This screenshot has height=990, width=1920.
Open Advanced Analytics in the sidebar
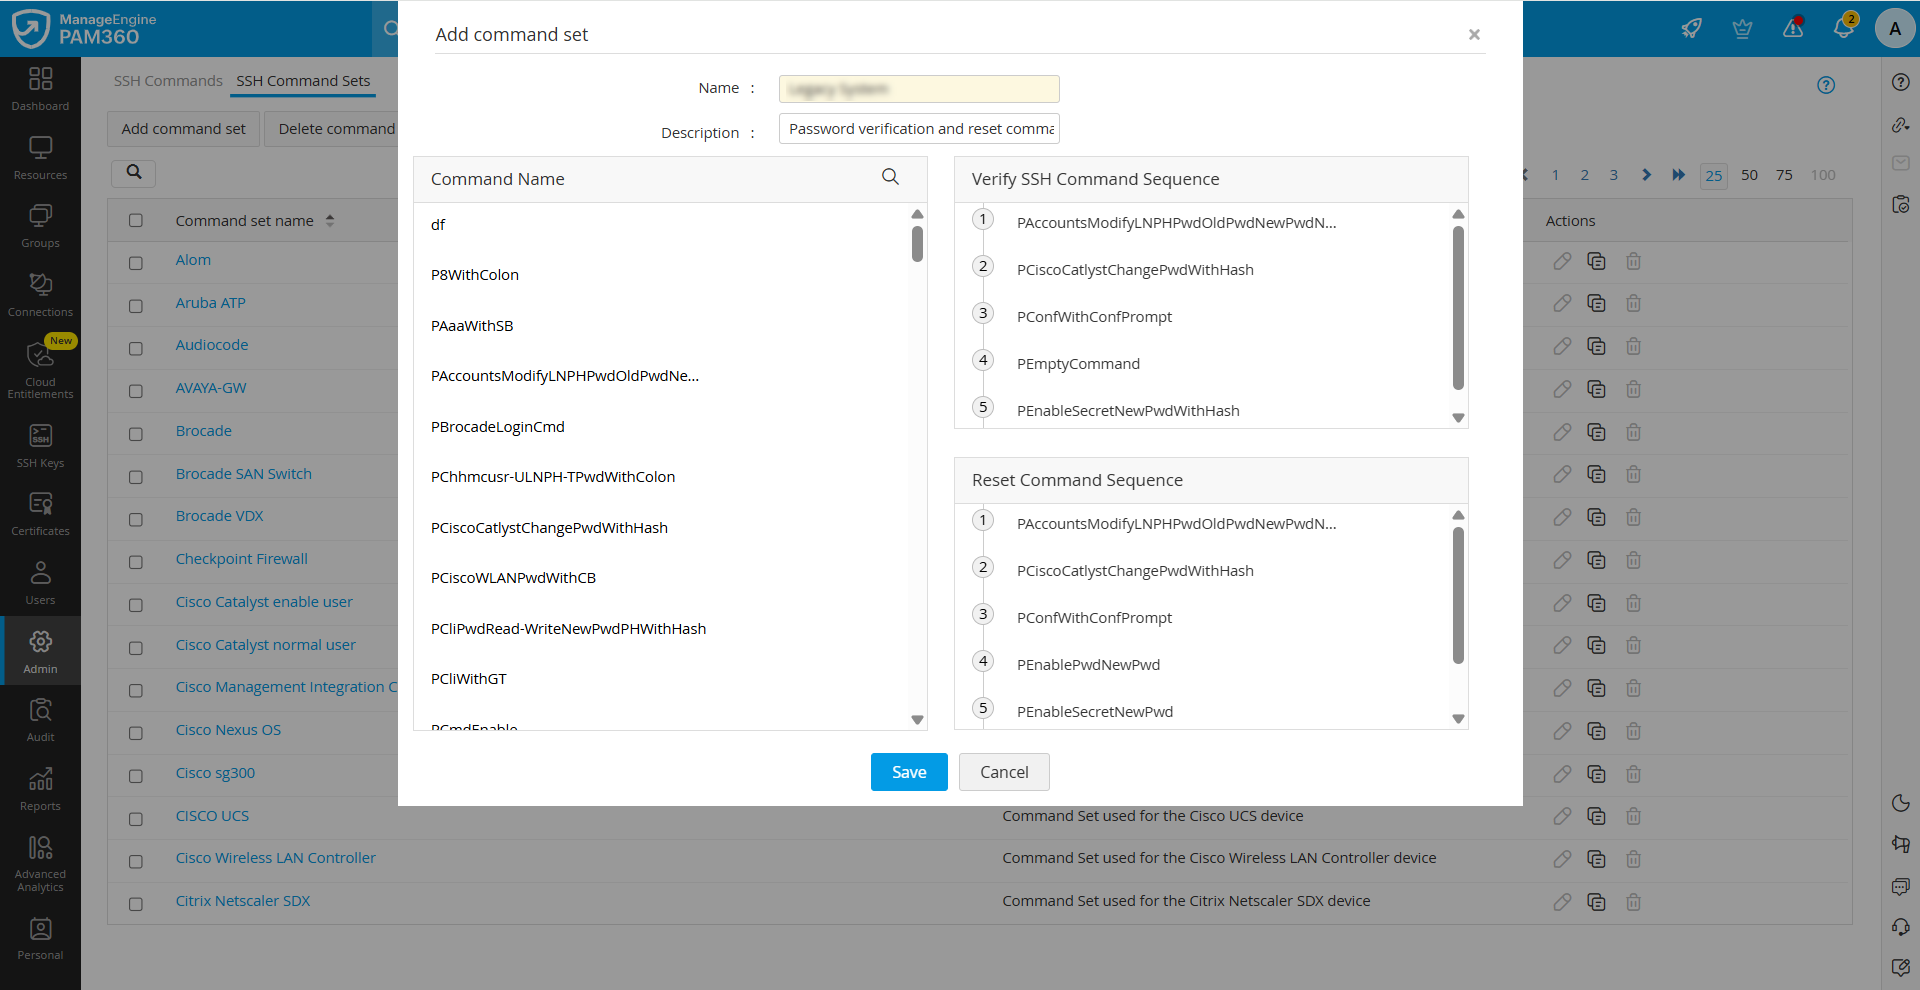[x=40, y=862]
